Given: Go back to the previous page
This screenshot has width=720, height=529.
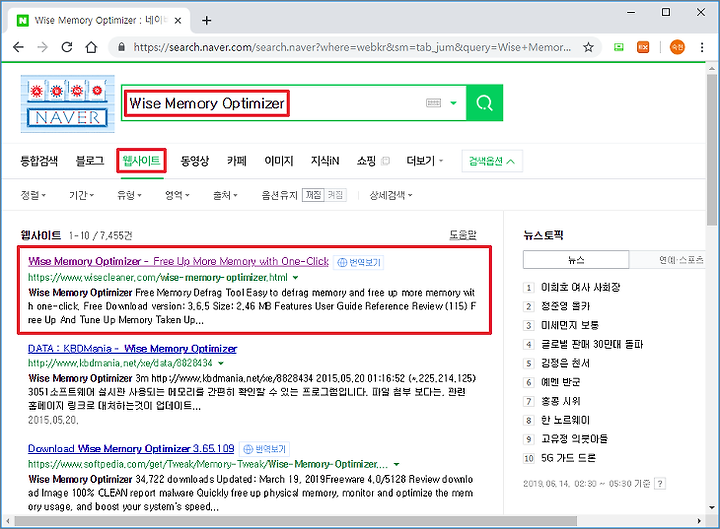Looking at the screenshot, I should click(18, 47).
